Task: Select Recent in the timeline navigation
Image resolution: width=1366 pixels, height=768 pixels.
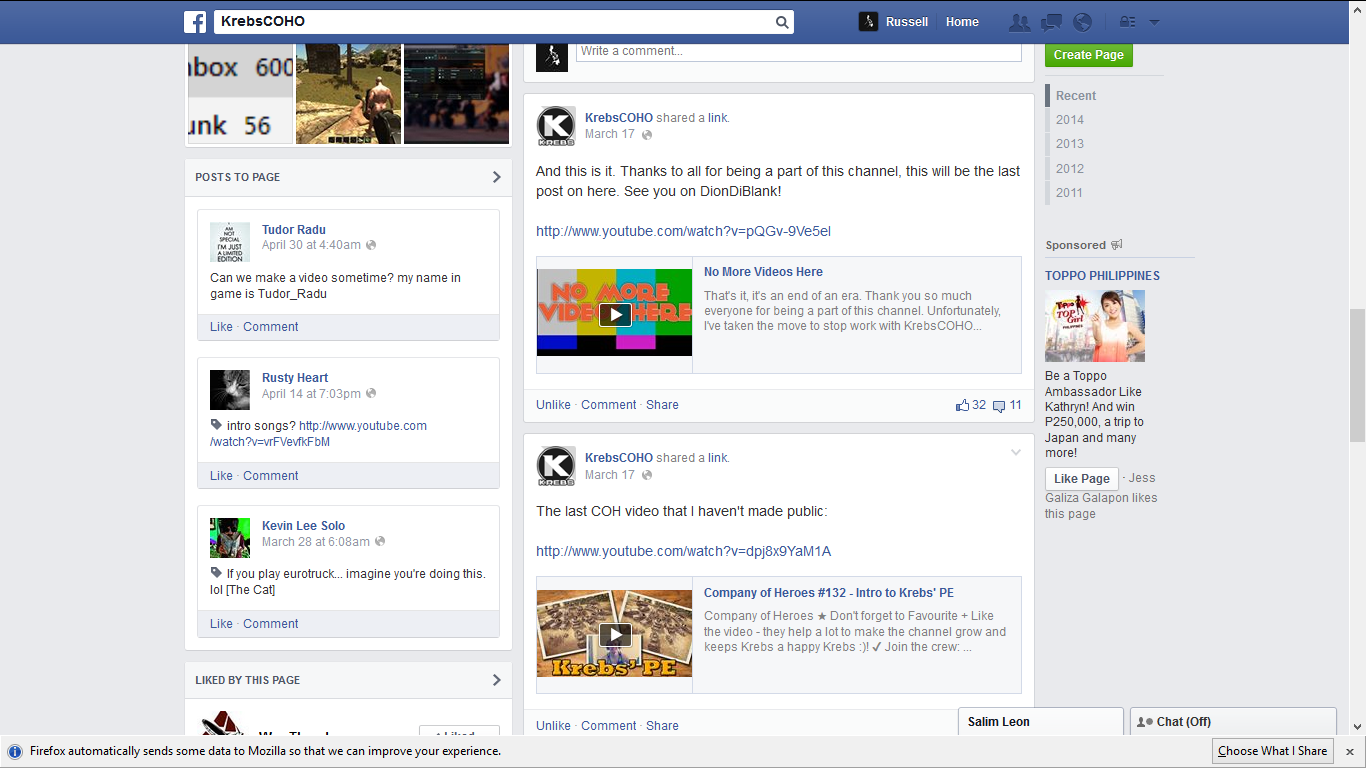Action: pyautogui.click(x=1076, y=96)
